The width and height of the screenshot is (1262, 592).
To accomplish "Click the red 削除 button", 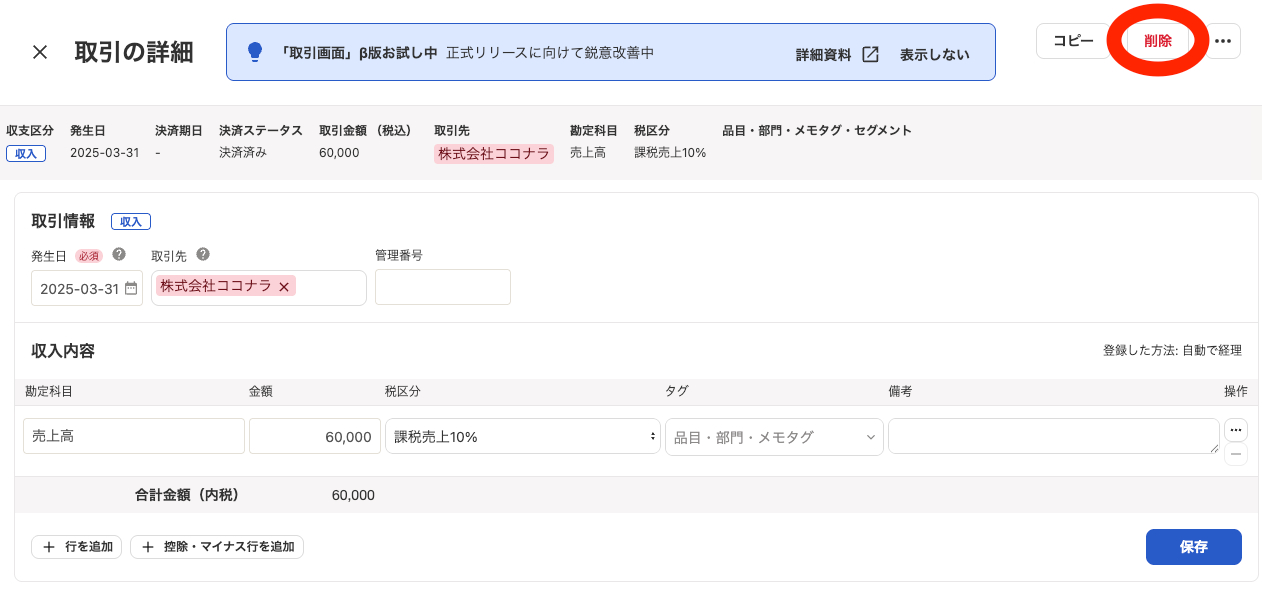I will coord(1157,42).
